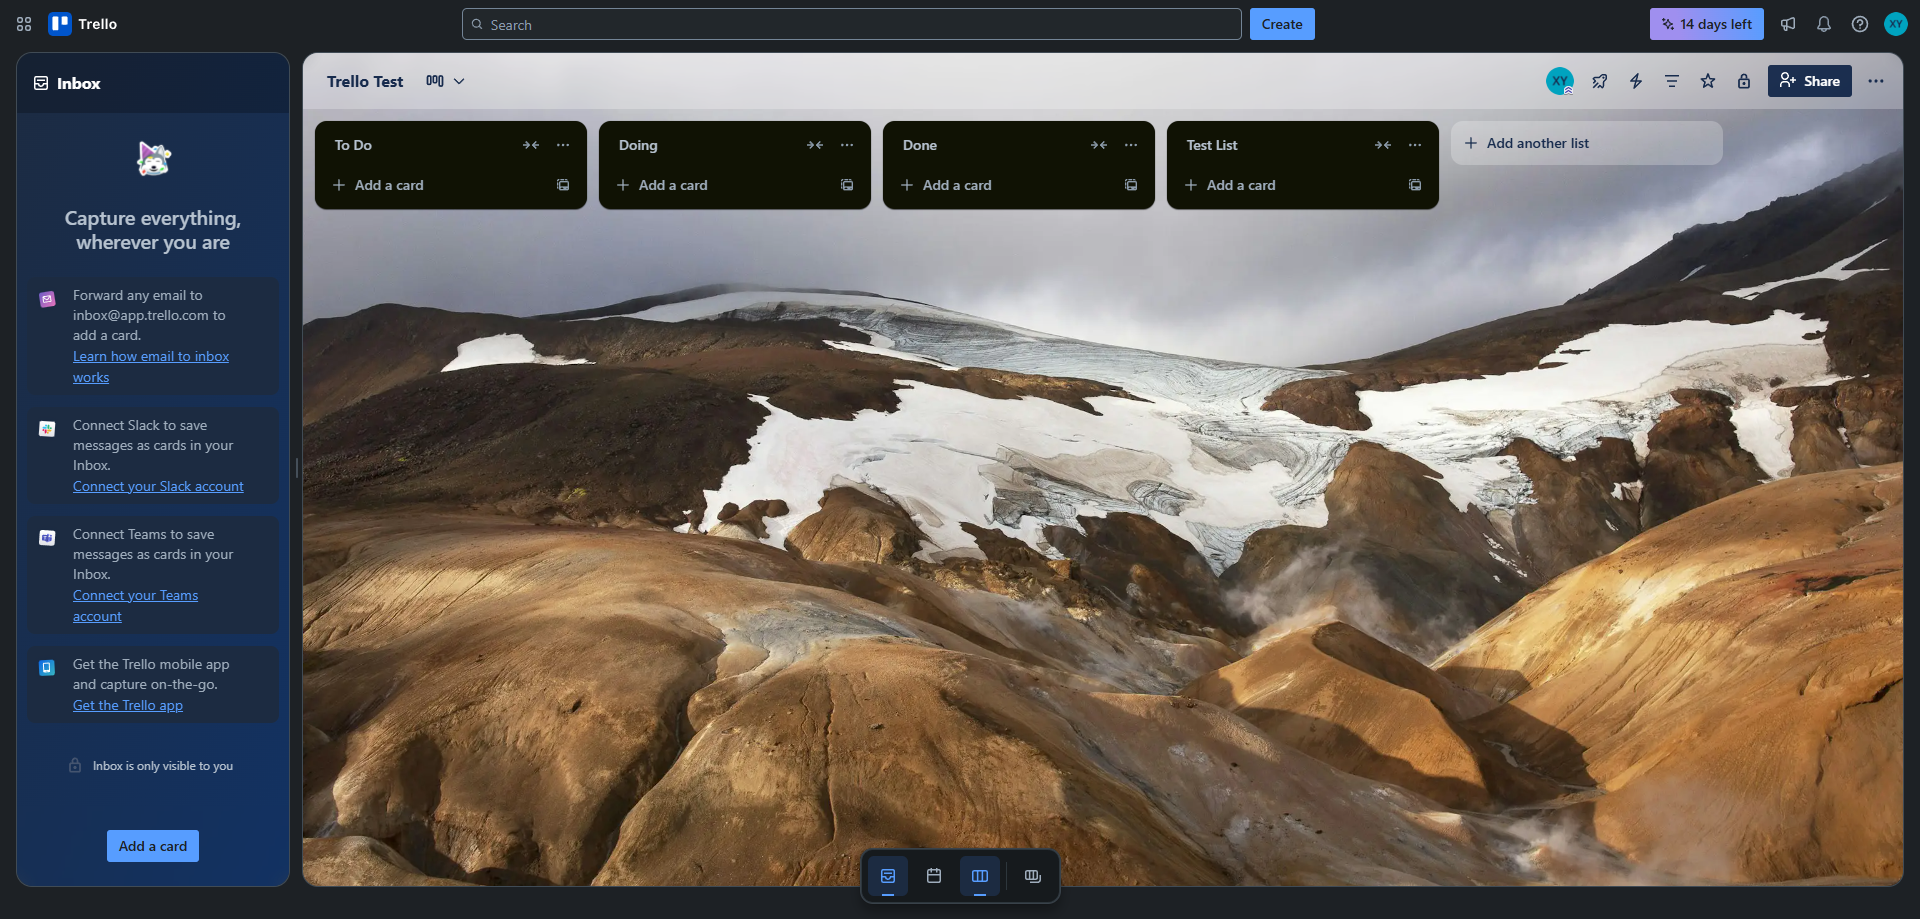Collapse the Done list
This screenshot has height=919, width=1920.
click(x=1099, y=145)
